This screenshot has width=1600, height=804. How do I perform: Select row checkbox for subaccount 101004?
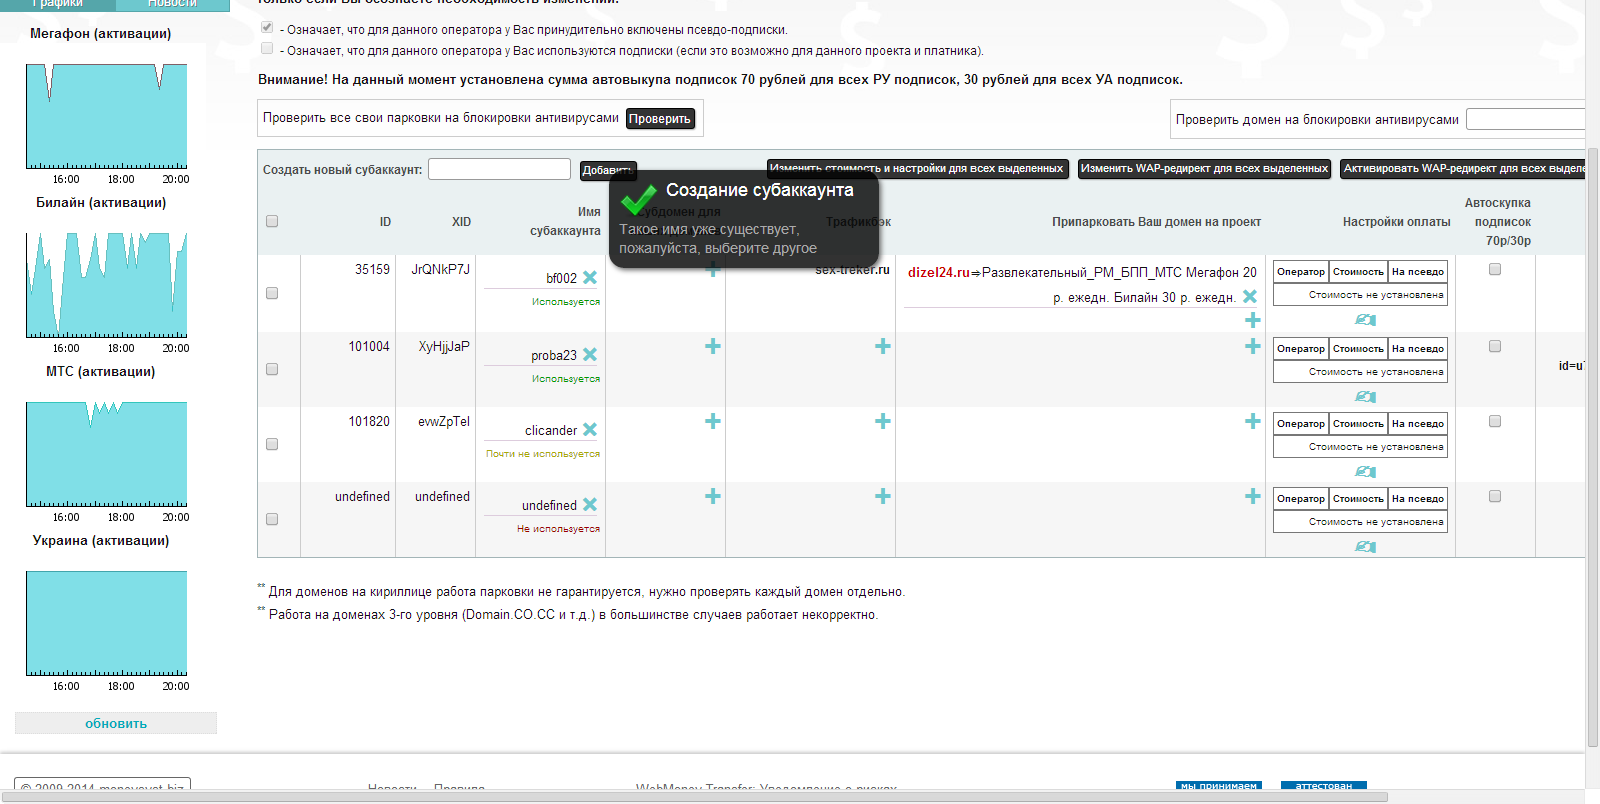(272, 369)
